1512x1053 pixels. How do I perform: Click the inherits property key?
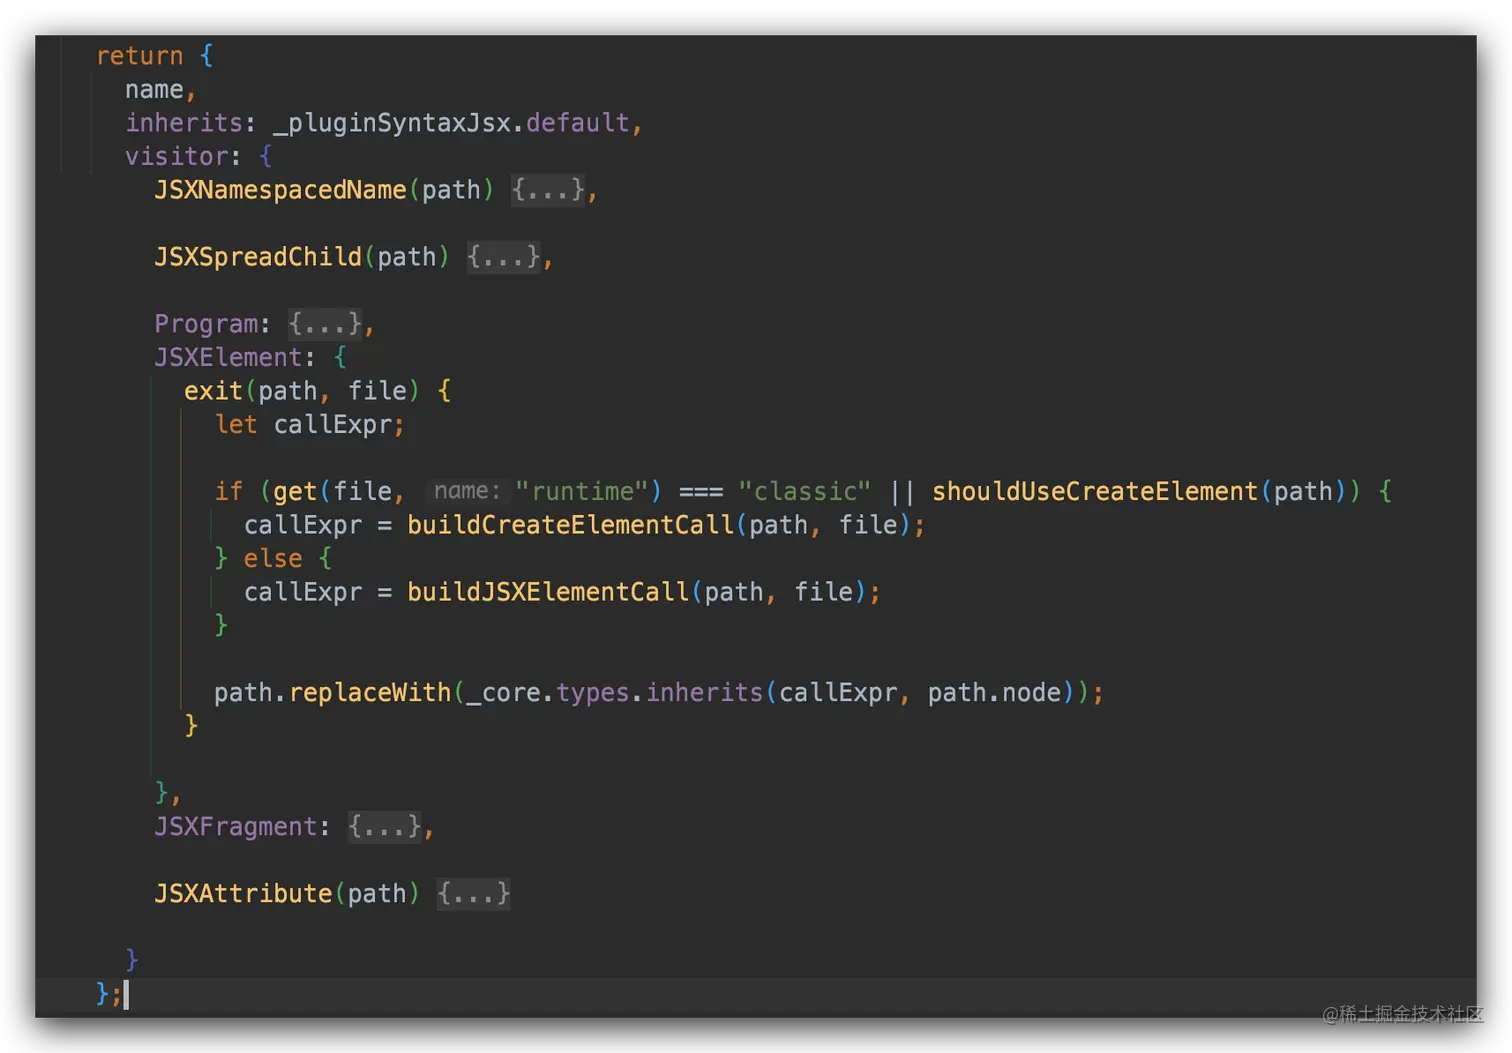[184, 122]
